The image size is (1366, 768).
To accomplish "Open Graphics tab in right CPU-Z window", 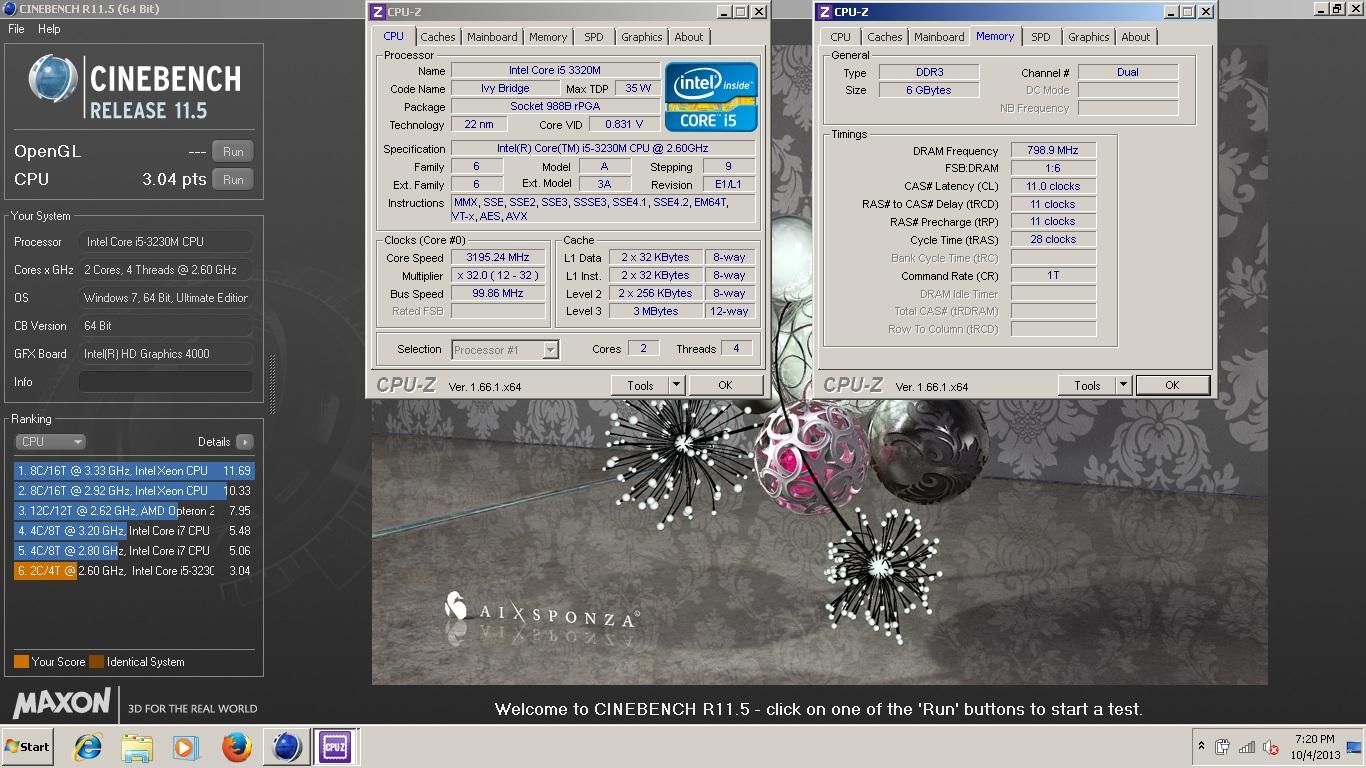I will coord(1088,37).
